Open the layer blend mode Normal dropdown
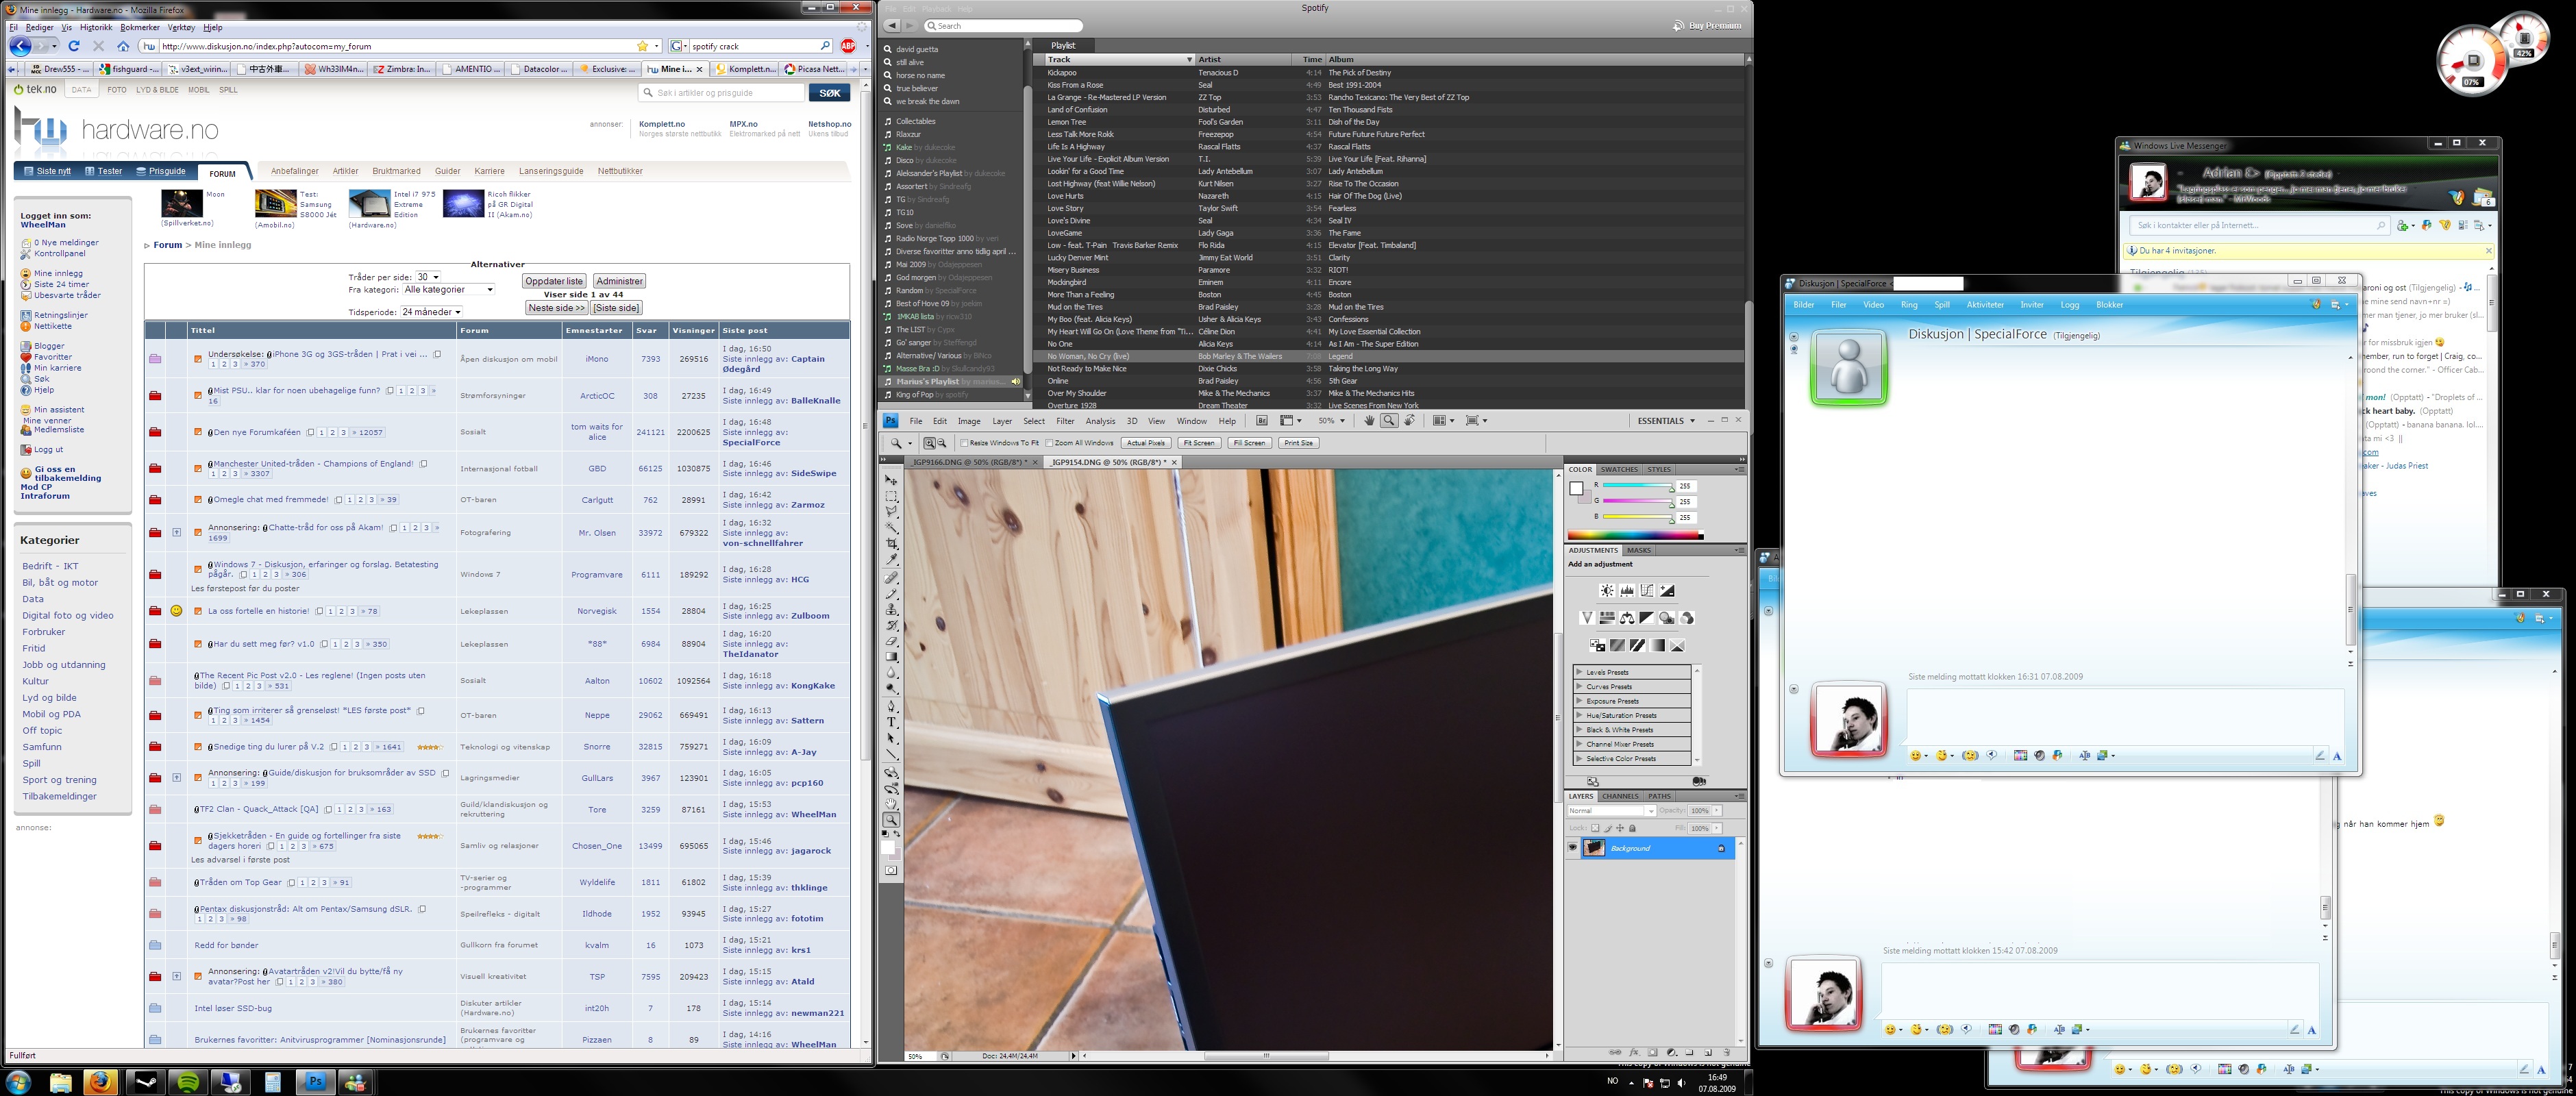This screenshot has width=2576, height=1096. 1611,811
